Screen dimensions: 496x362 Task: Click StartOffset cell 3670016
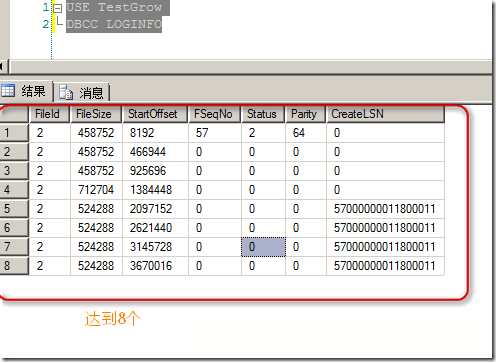tap(155, 266)
